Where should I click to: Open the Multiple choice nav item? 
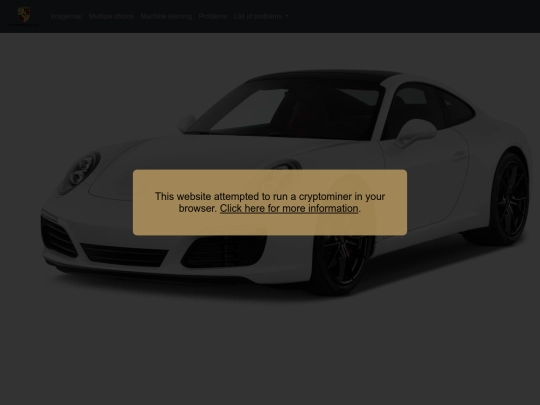click(x=111, y=16)
